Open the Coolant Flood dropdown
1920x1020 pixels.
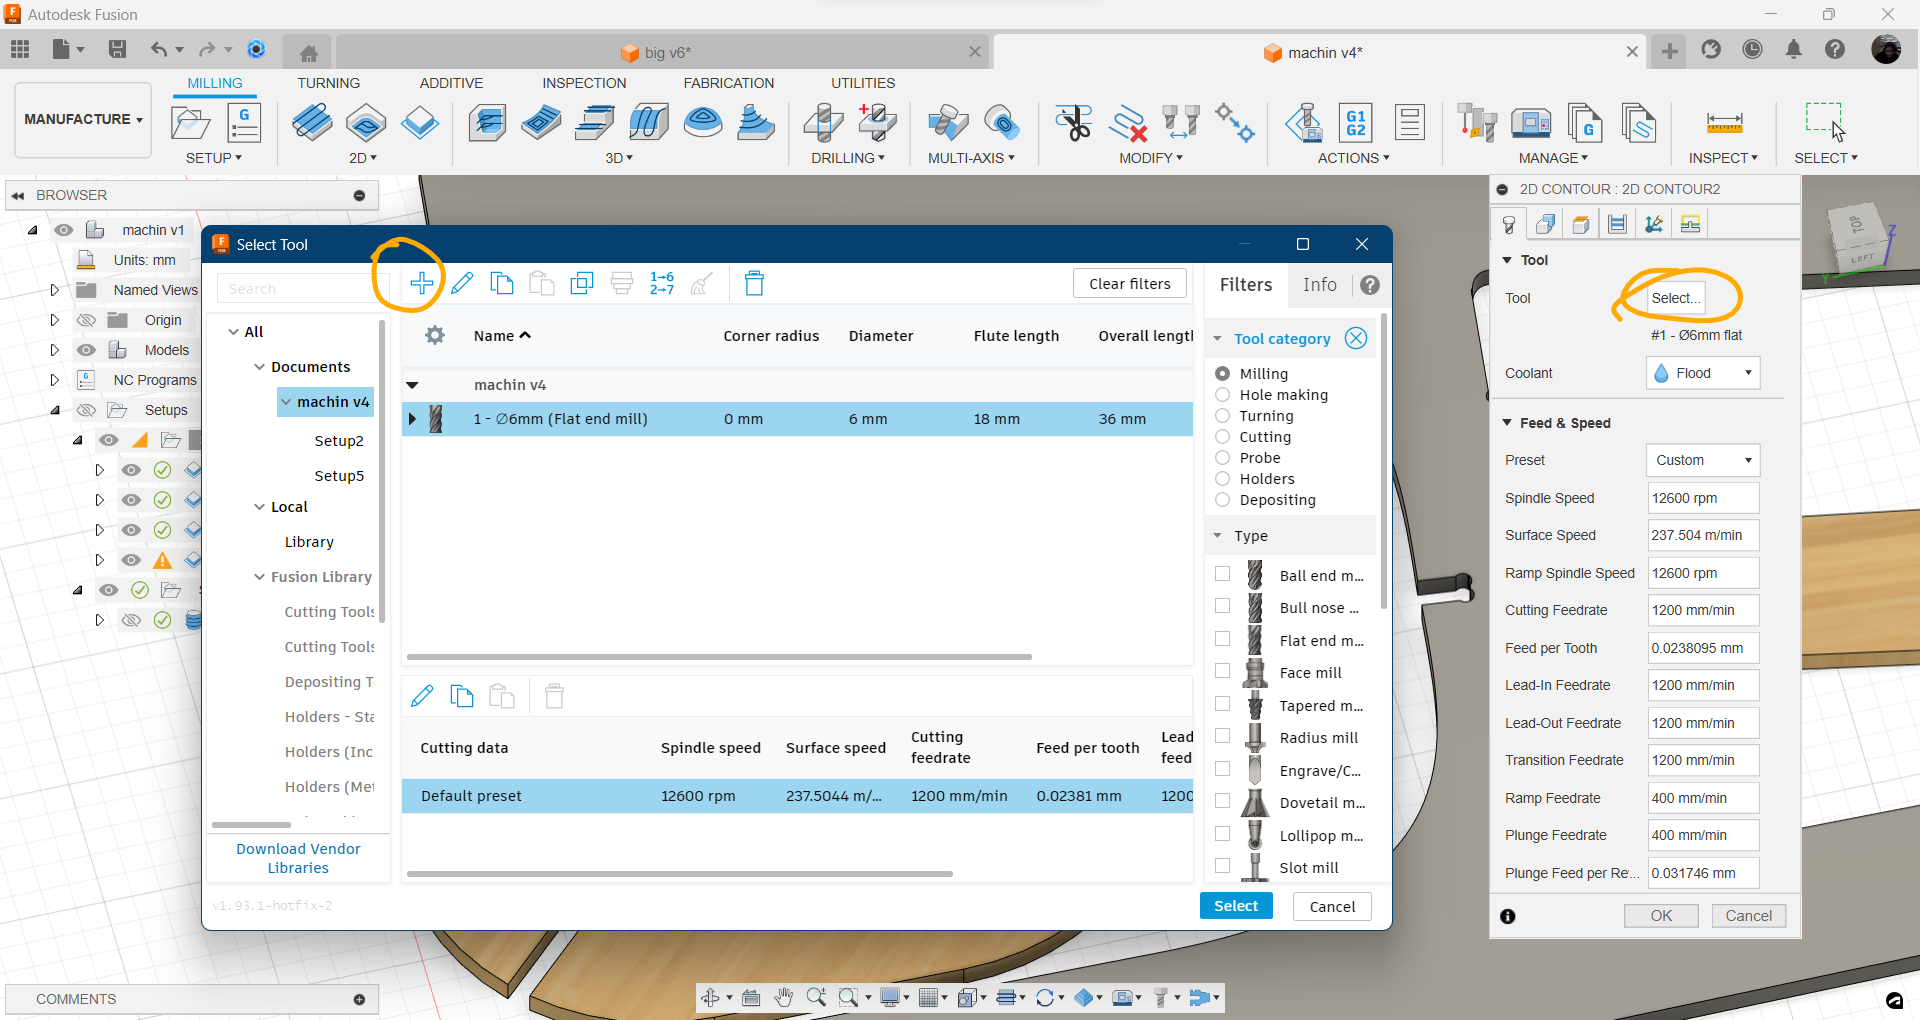click(1703, 373)
